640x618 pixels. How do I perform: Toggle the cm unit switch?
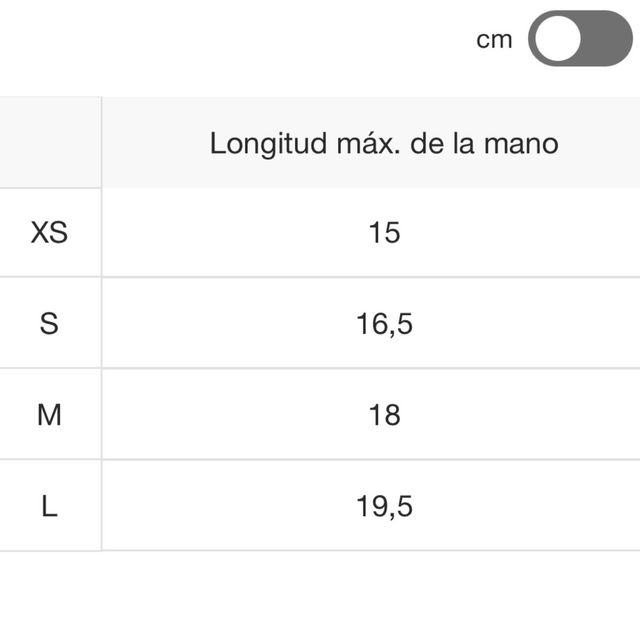tap(580, 39)
